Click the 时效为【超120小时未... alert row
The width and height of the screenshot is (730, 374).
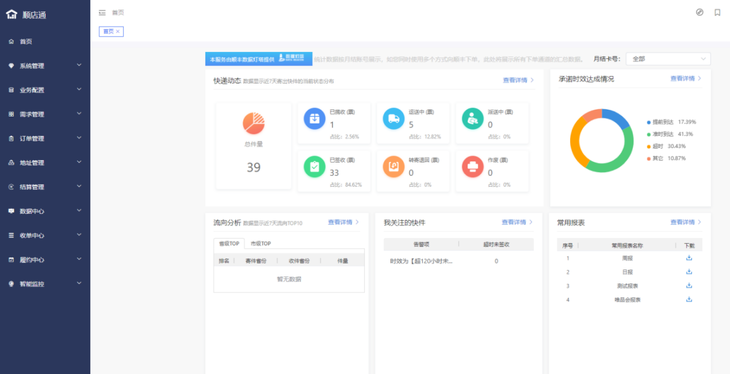tap(459, 261)
